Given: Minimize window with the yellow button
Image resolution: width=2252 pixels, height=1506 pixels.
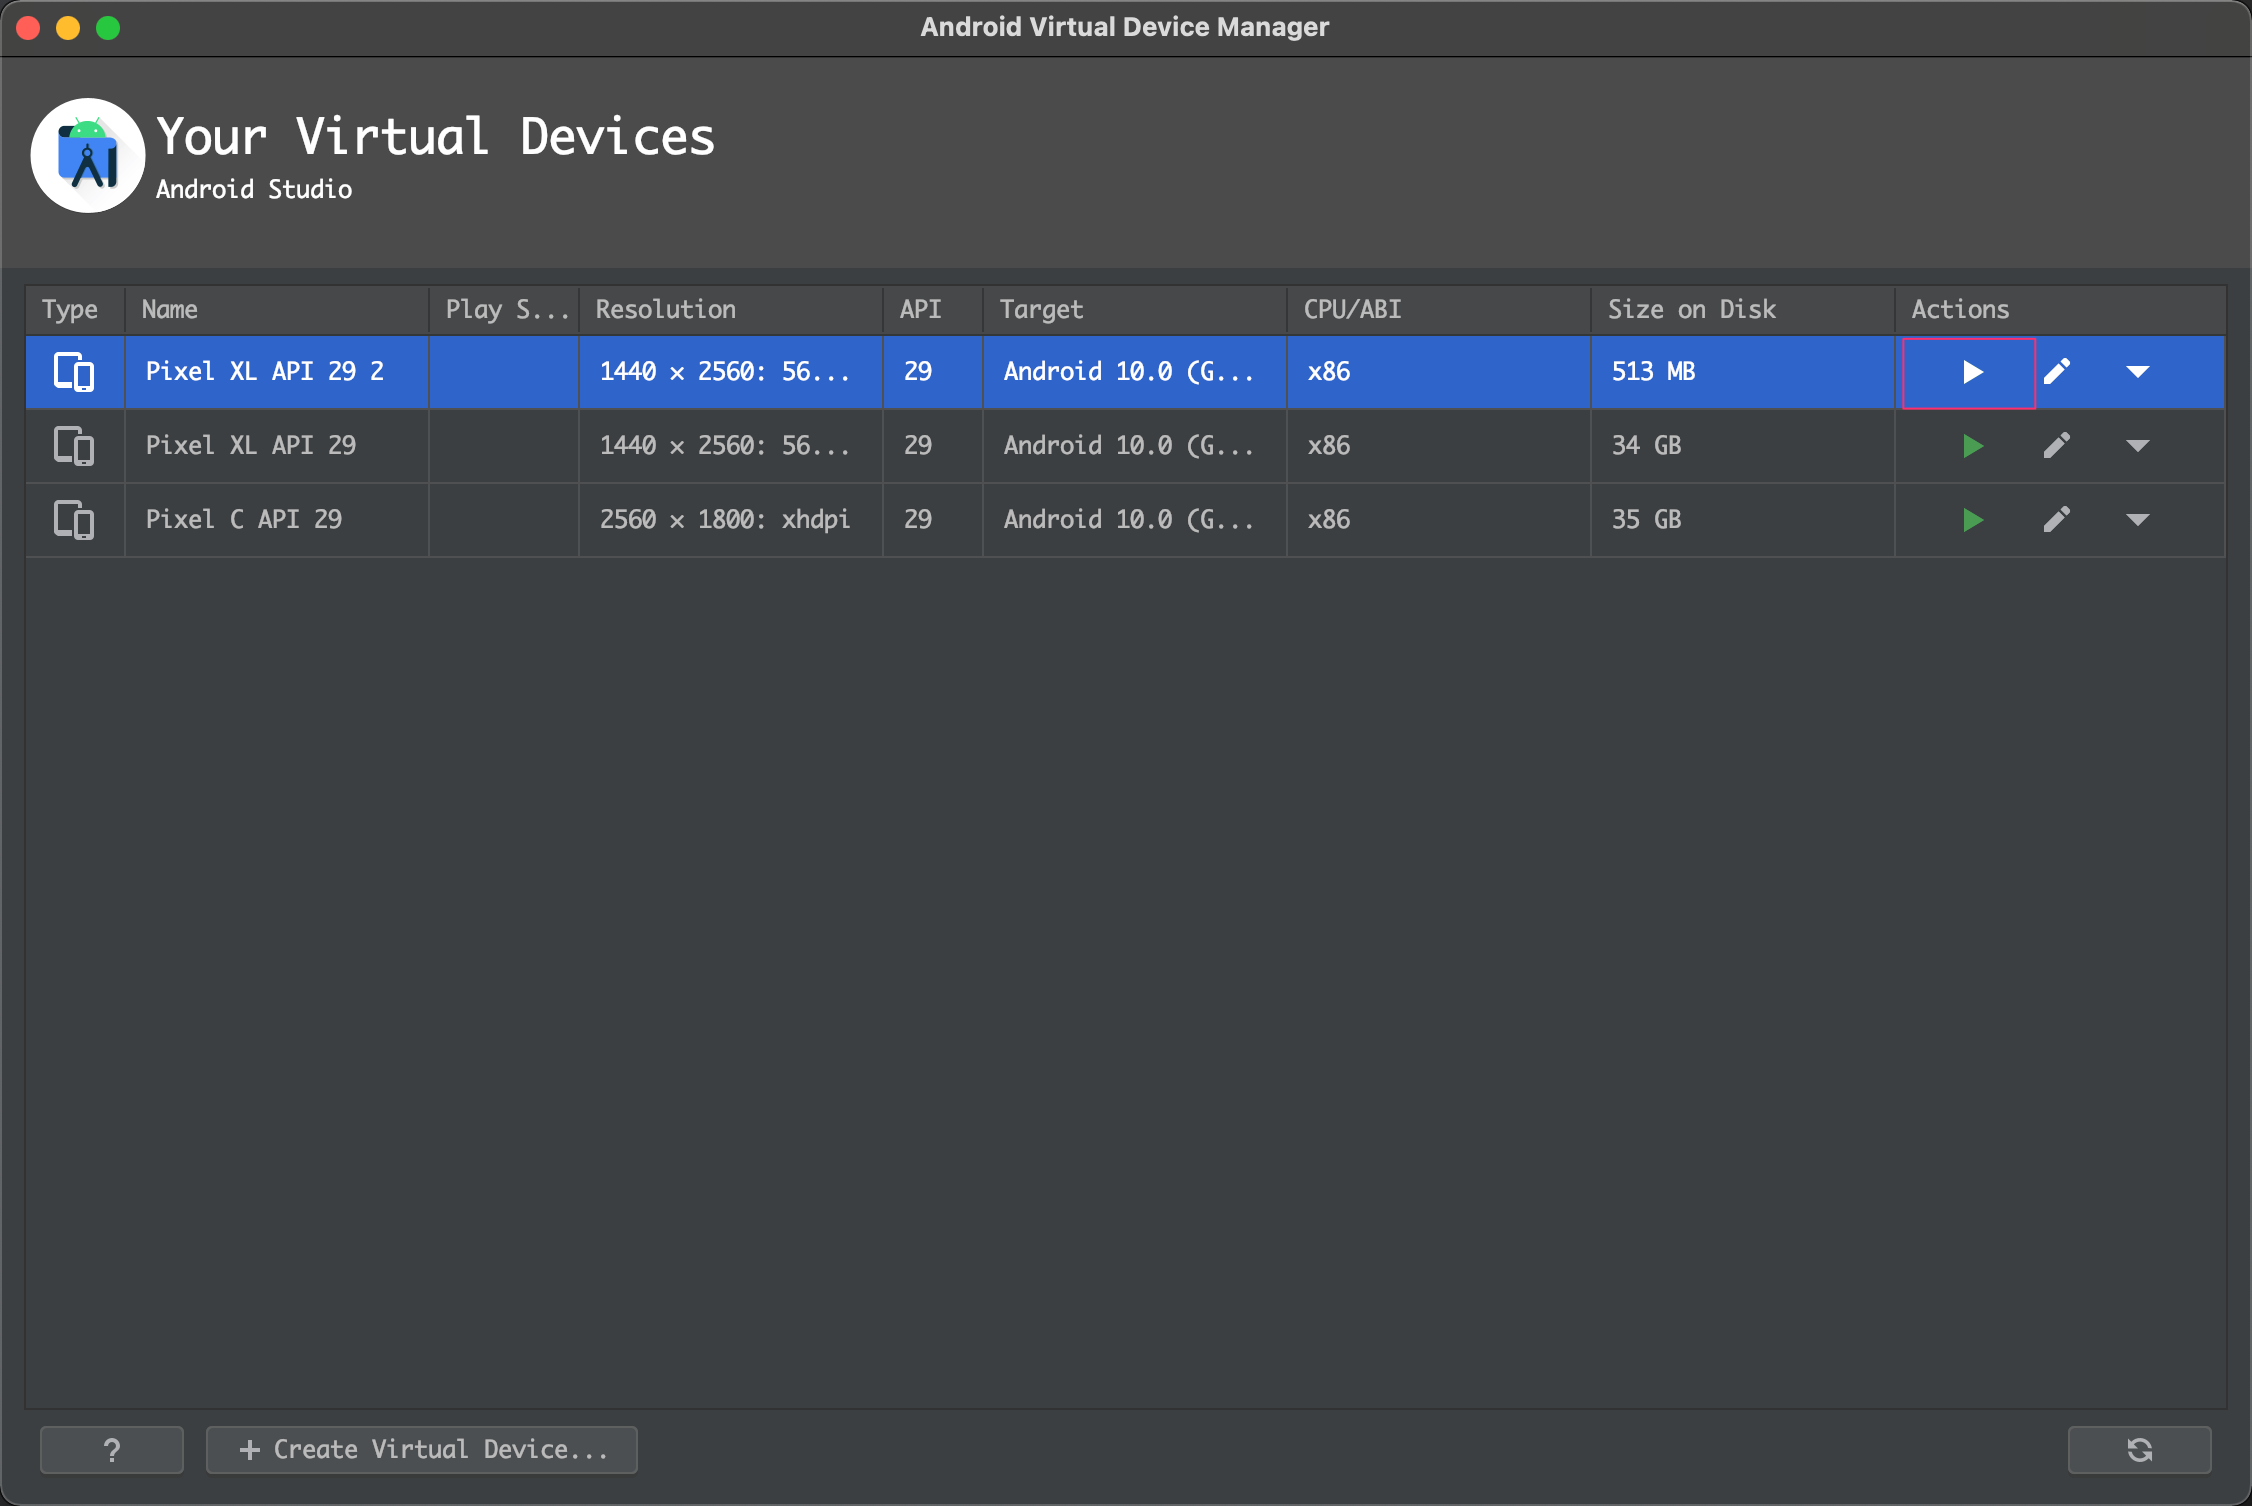Looking at the screenshot, I should coord(68,28).
